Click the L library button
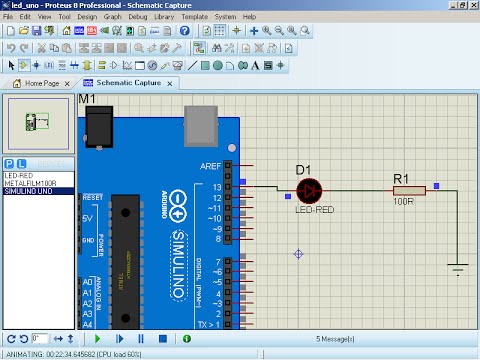This screenshot has width=480, height=360. (x=21, y=164)
